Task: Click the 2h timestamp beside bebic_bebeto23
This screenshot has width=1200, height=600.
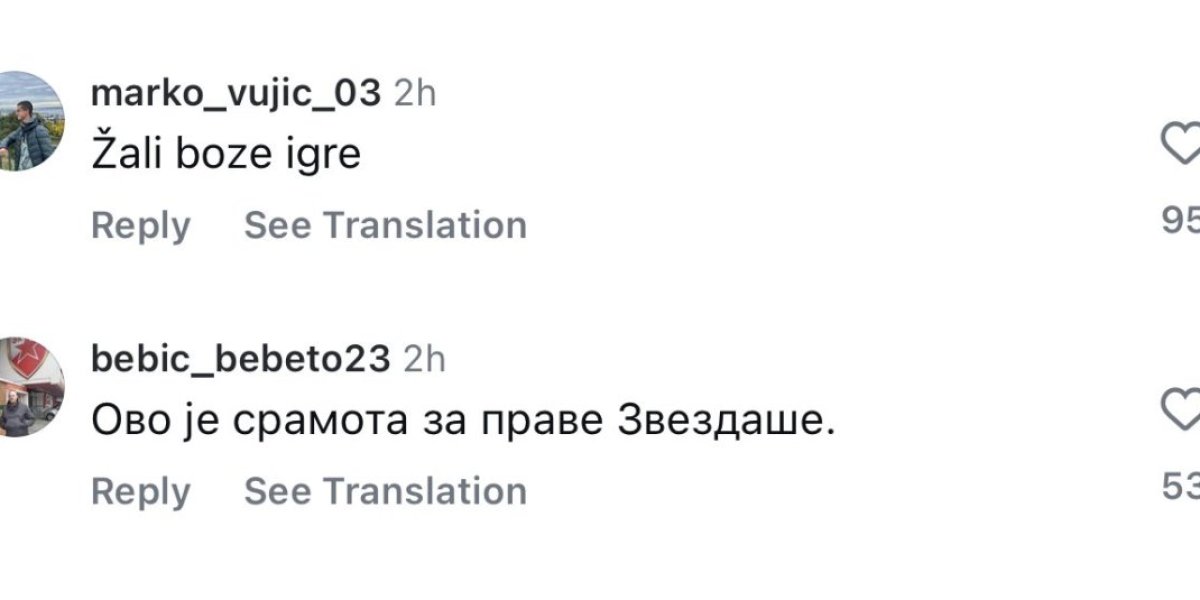Action: click(424, 359)
